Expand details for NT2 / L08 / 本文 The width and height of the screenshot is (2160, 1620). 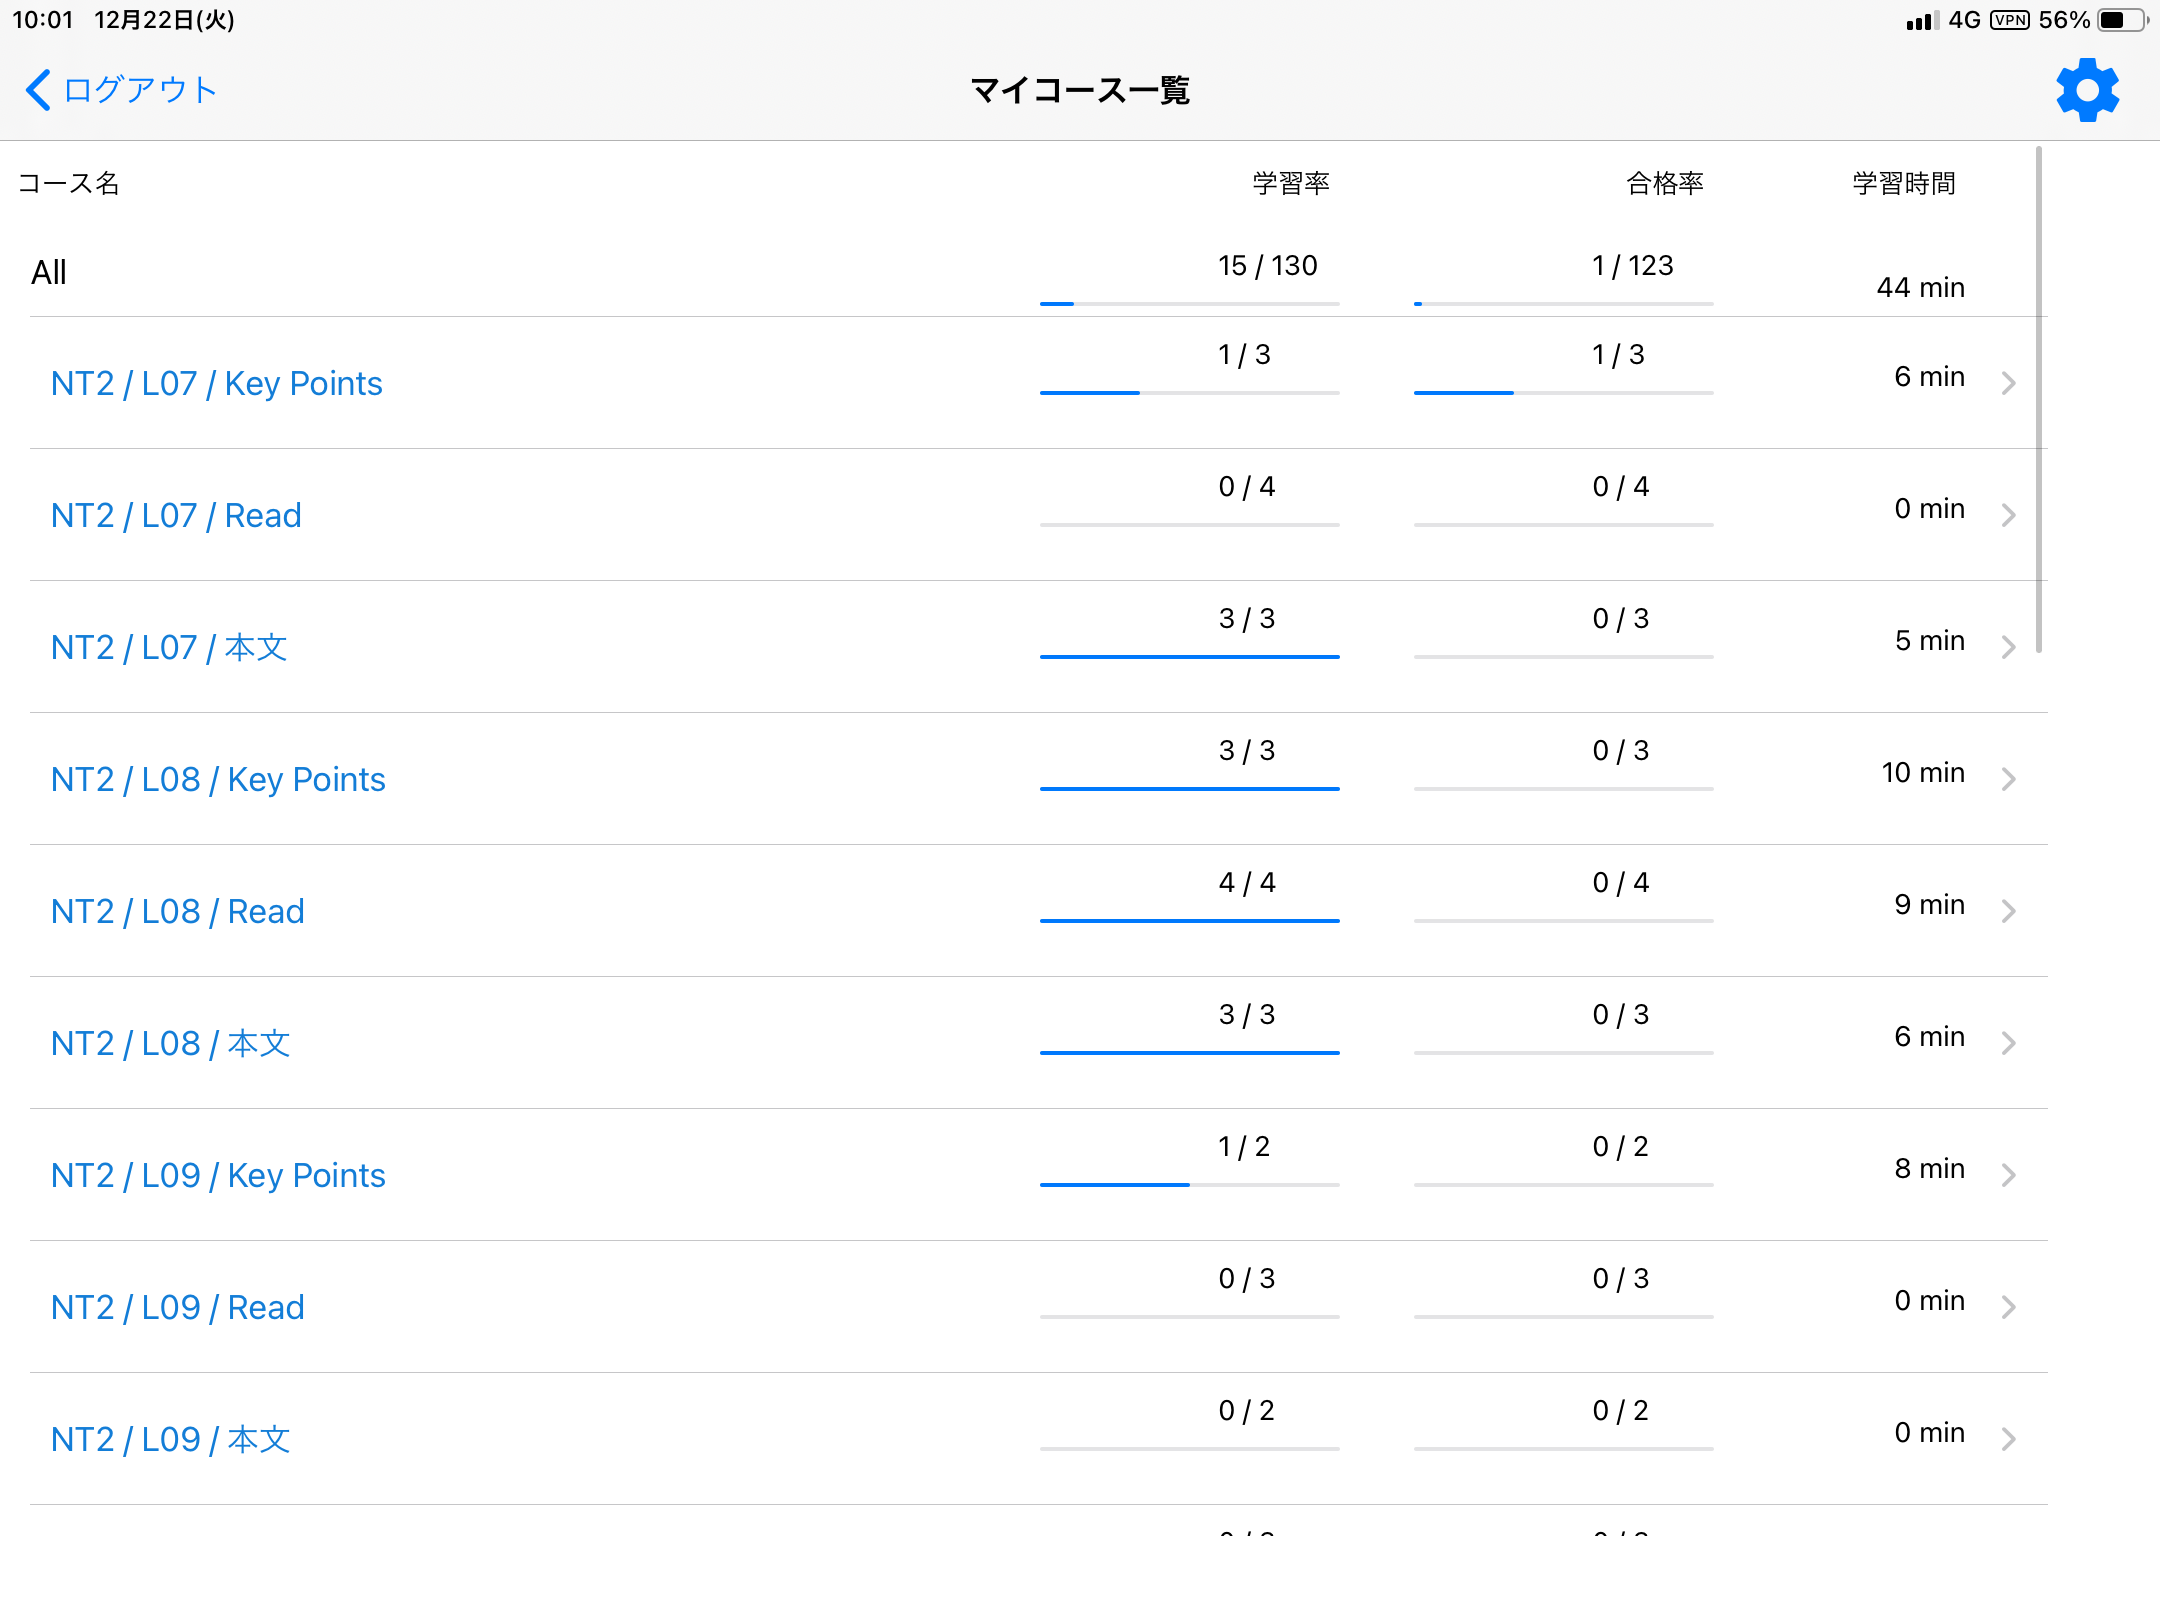click(170, 1043)
